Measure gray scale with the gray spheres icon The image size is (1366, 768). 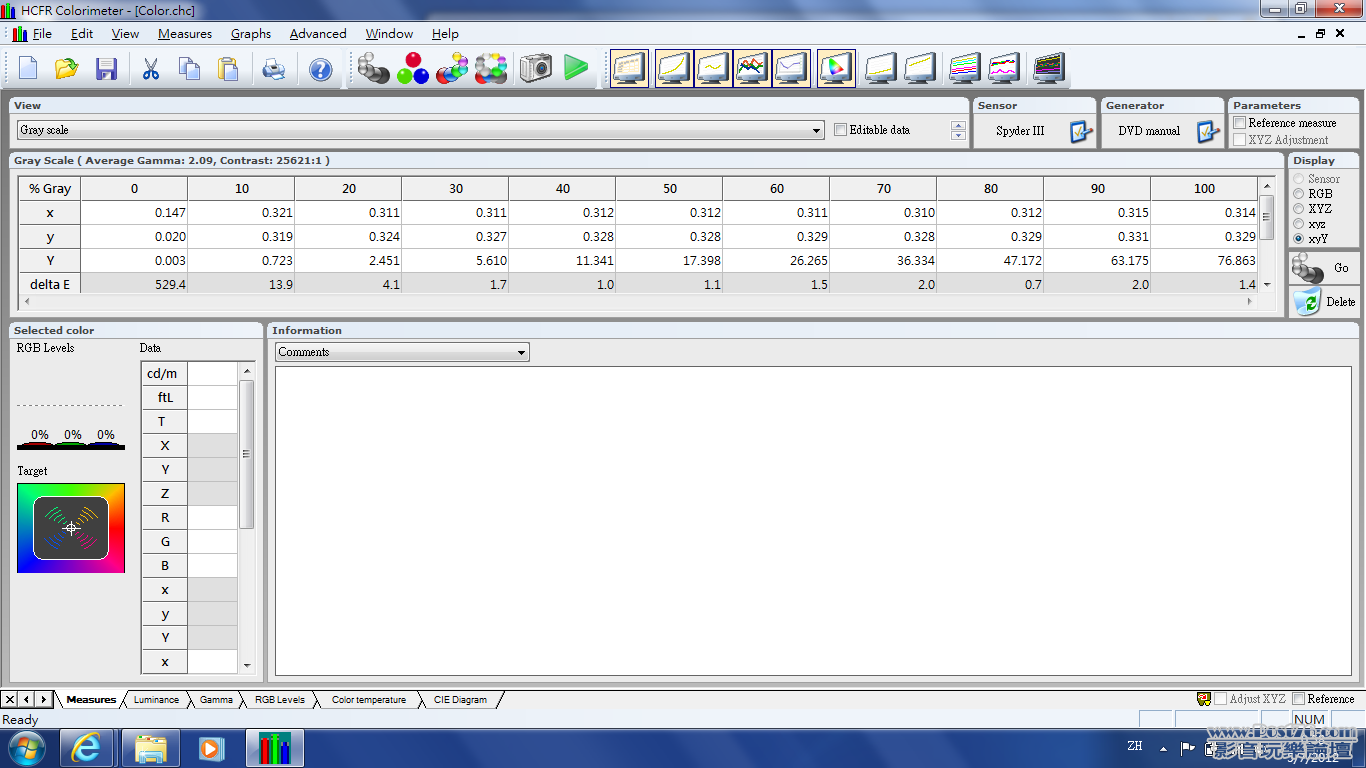pos(373,69)
